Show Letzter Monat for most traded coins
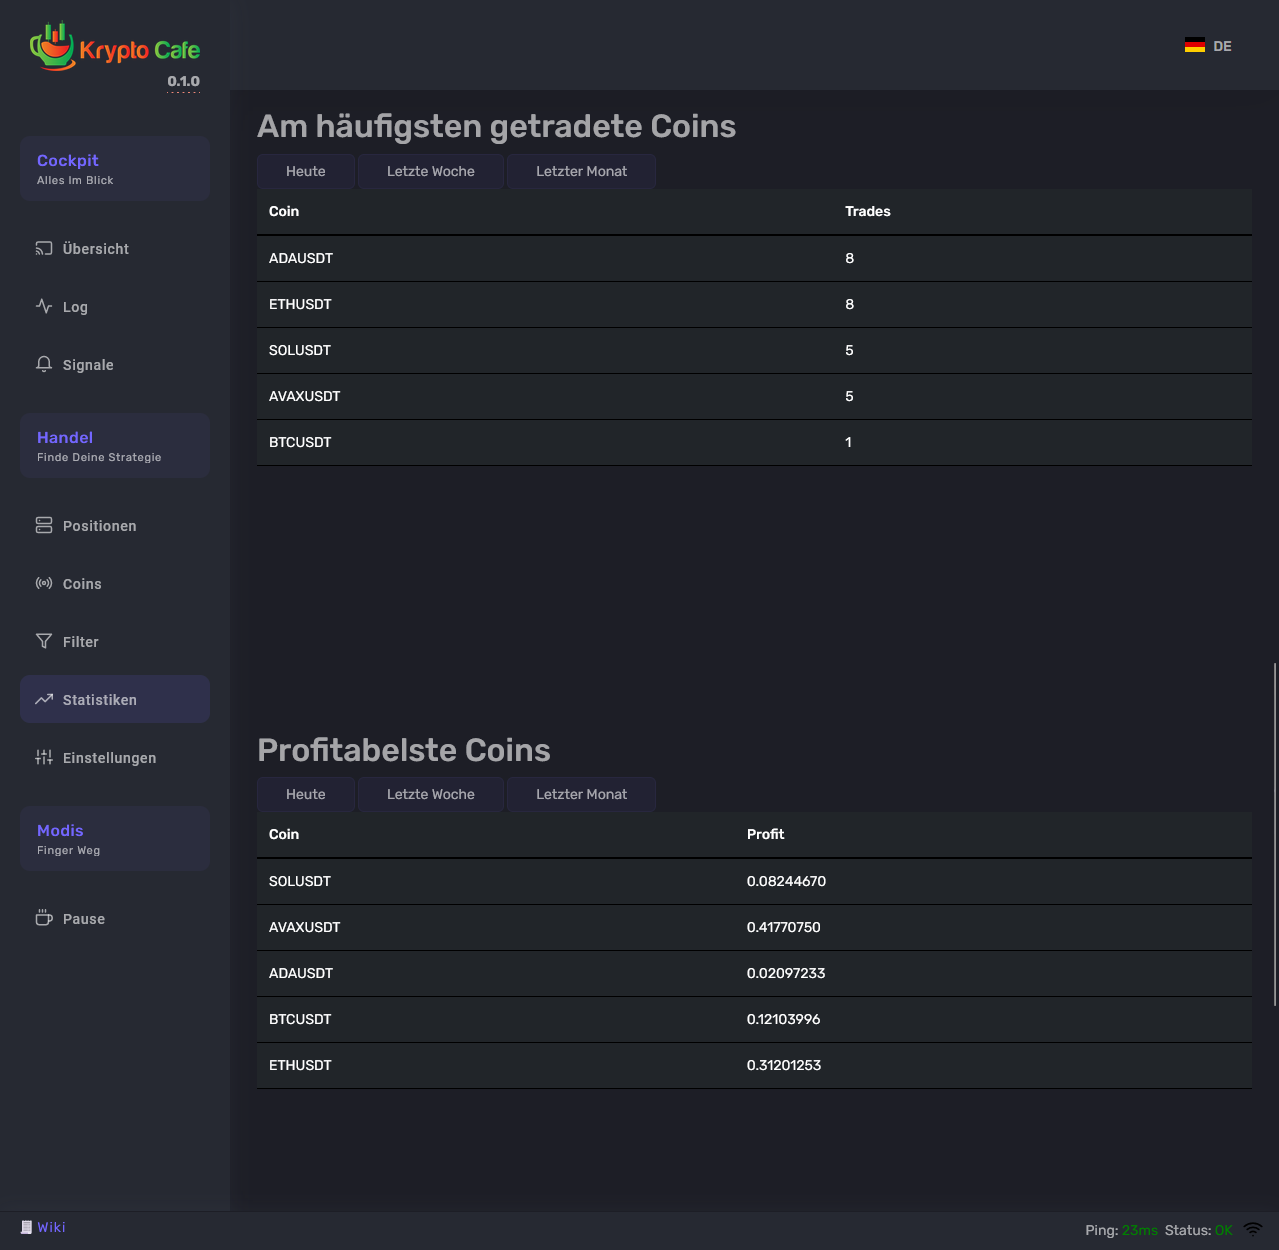Image resolution: width=1279 pixels, height=1250 pixels. coord(581,171)
